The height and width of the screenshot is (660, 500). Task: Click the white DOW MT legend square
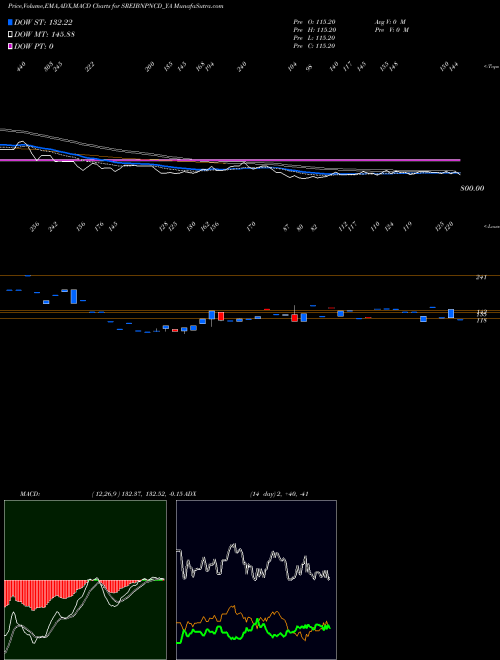click(10, 35)
